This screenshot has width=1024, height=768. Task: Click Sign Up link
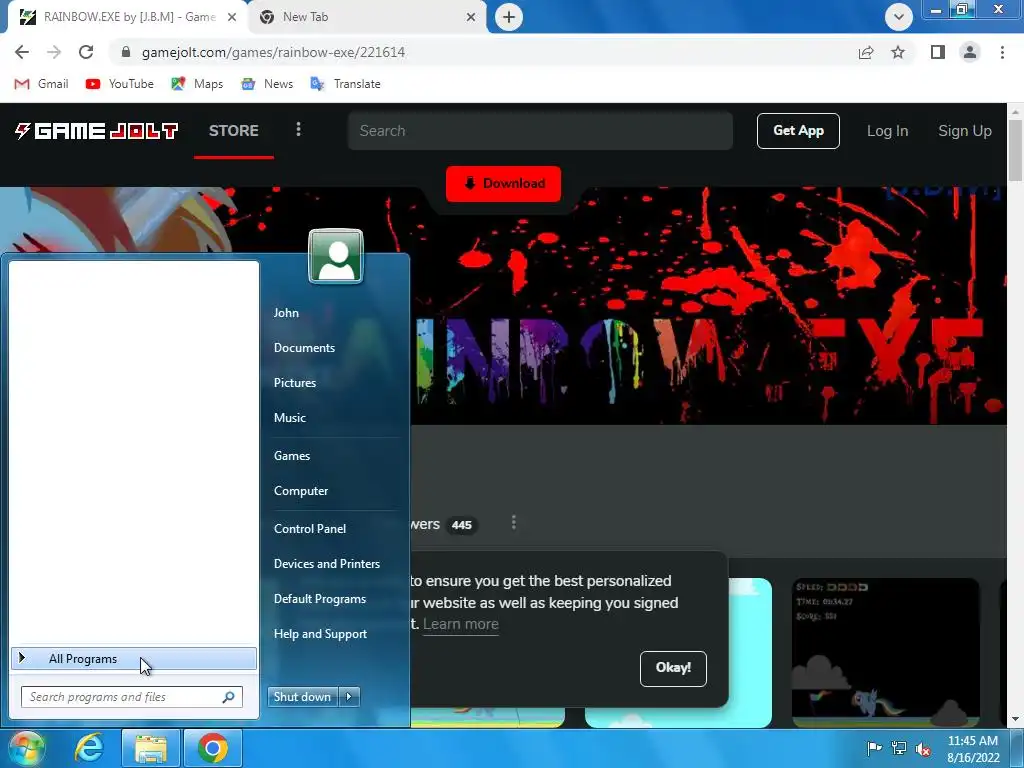[965, 131]
